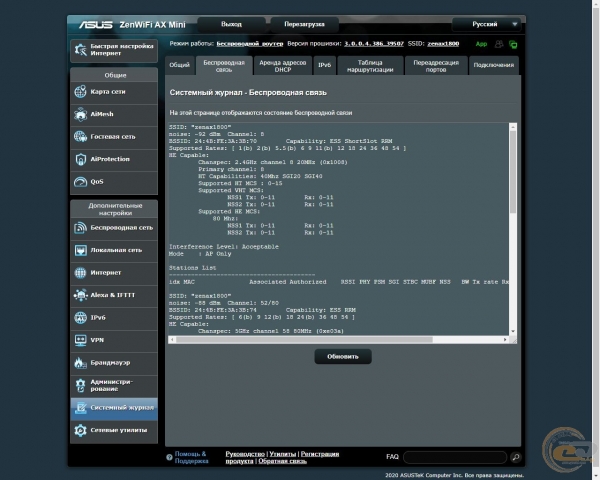Click the System Log (Системный журнал) icon
600x480 pixels.
[80, 408]
